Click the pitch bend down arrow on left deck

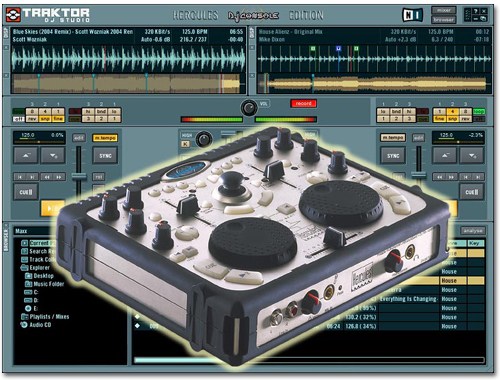pos(53,155)
